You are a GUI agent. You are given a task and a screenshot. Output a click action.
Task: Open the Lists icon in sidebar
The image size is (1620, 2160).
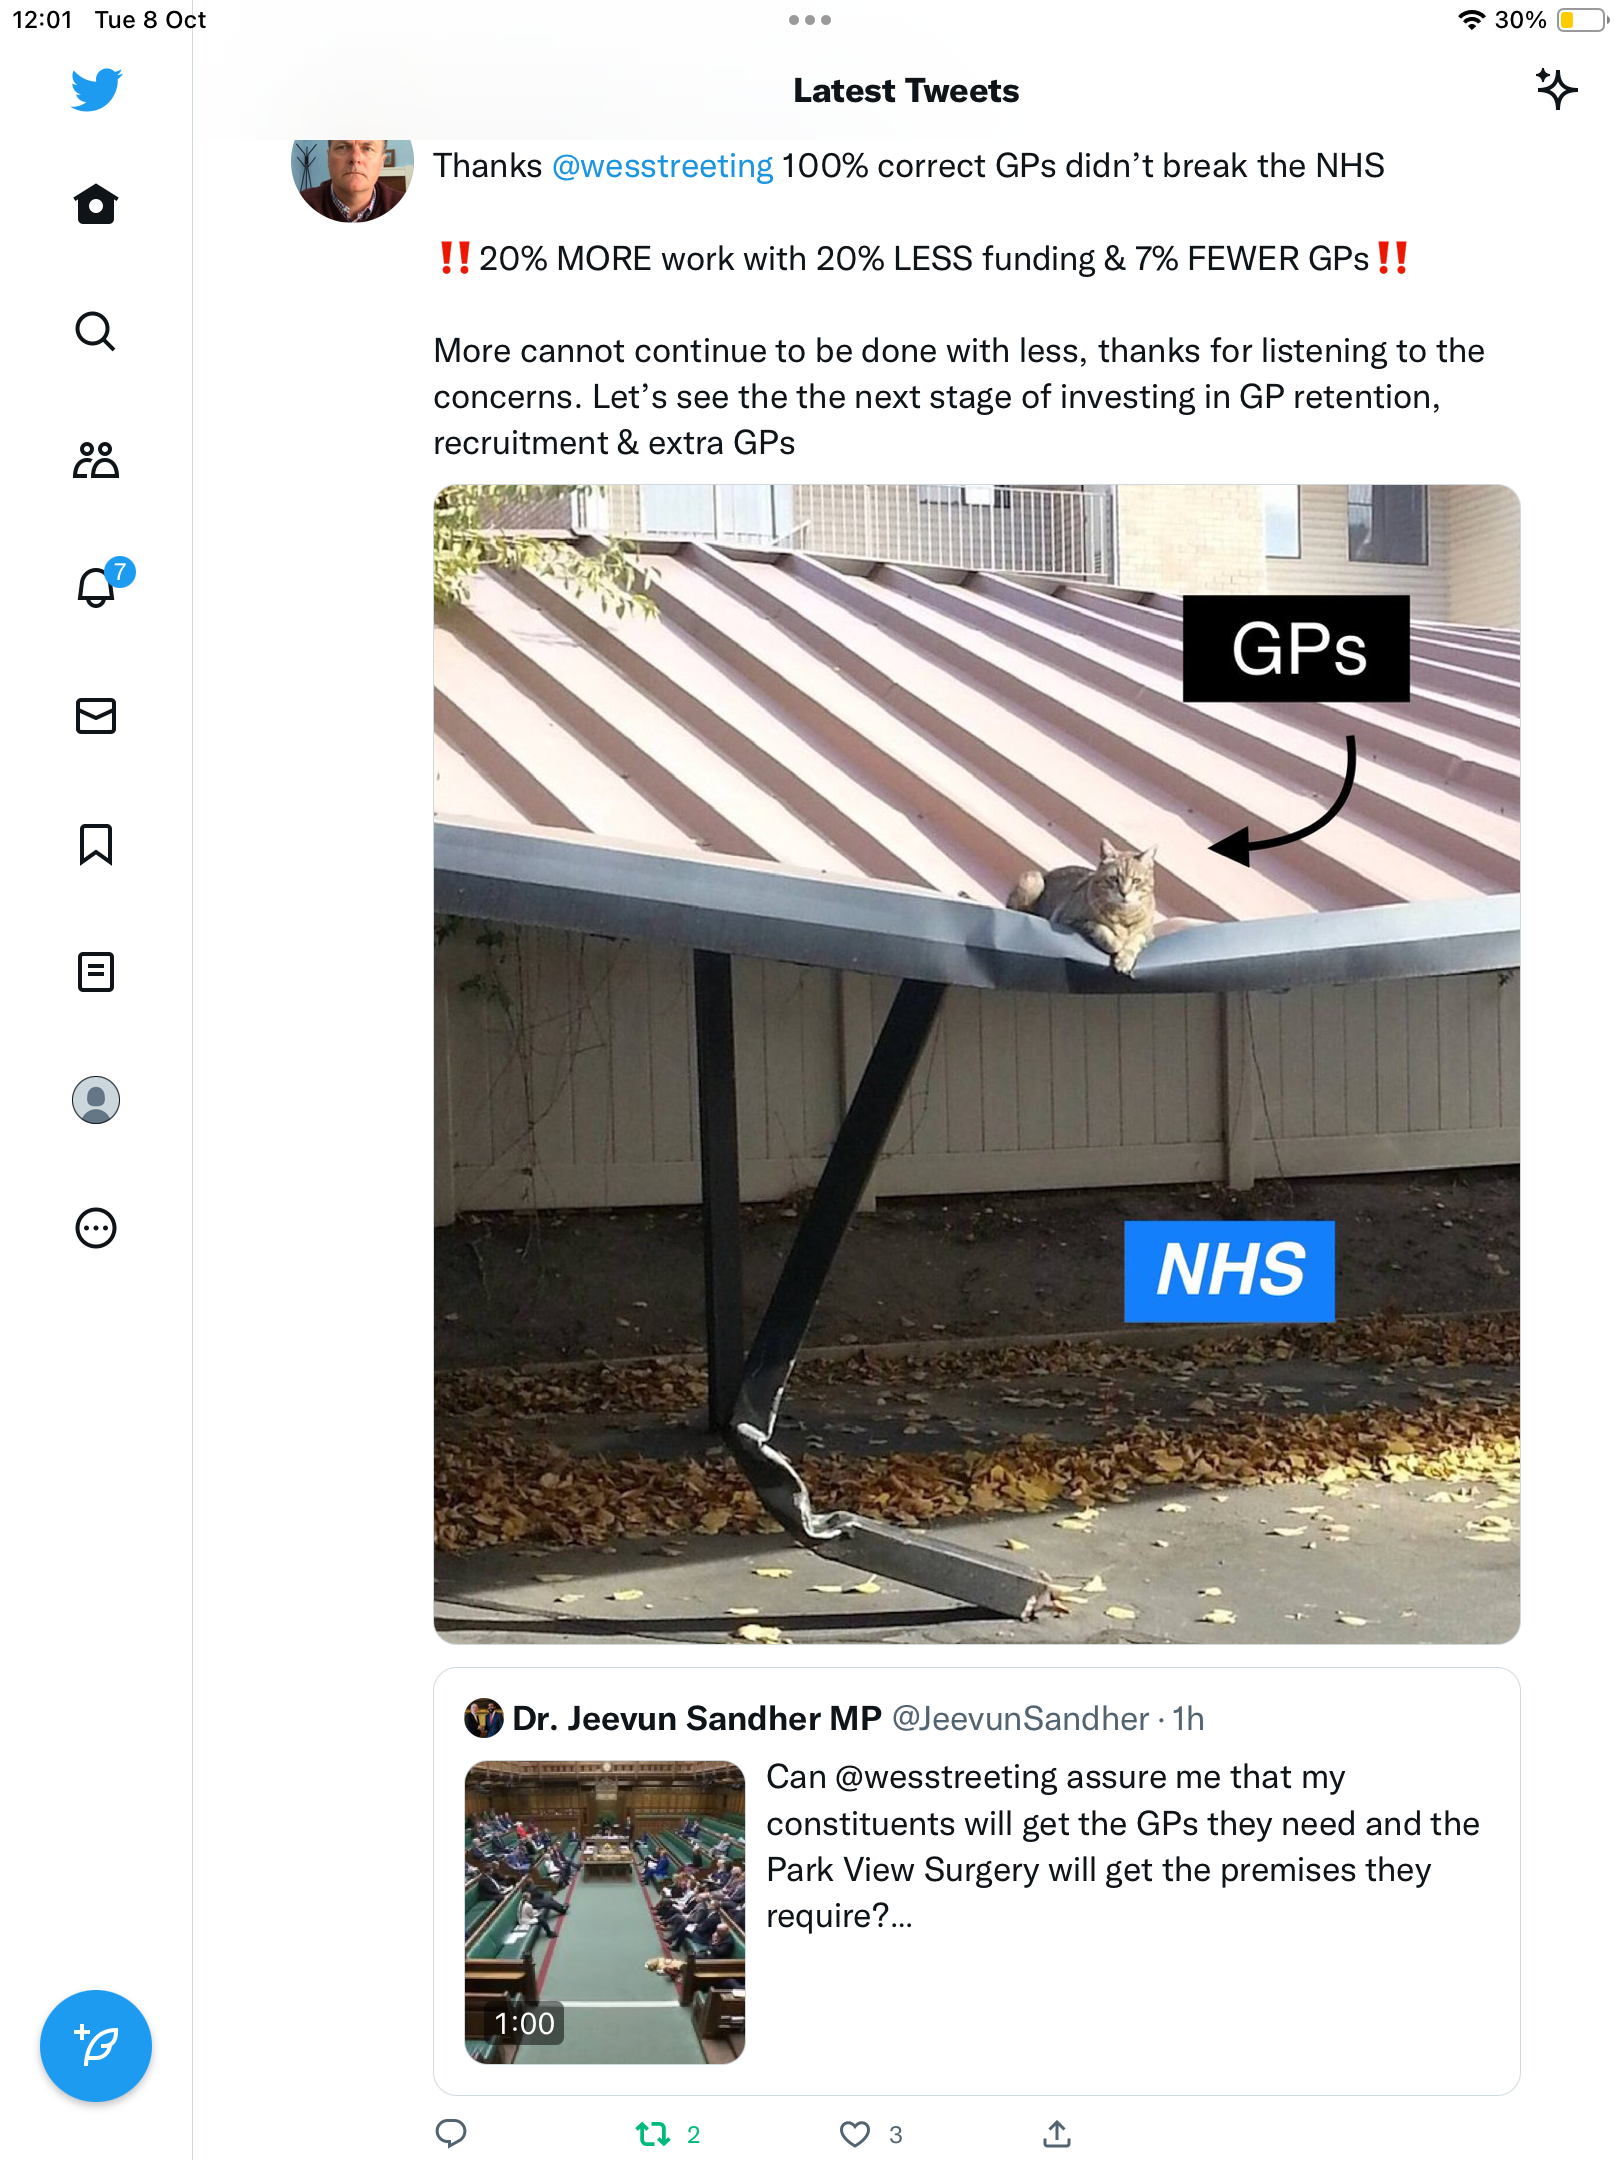(96, 972)
